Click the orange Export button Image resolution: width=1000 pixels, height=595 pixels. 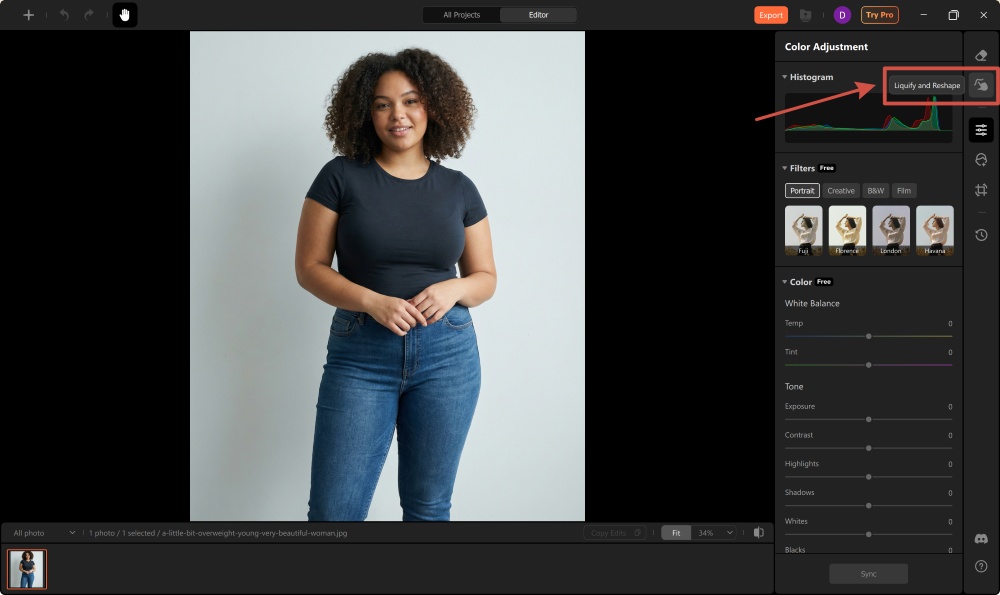[x=770, y=15]
